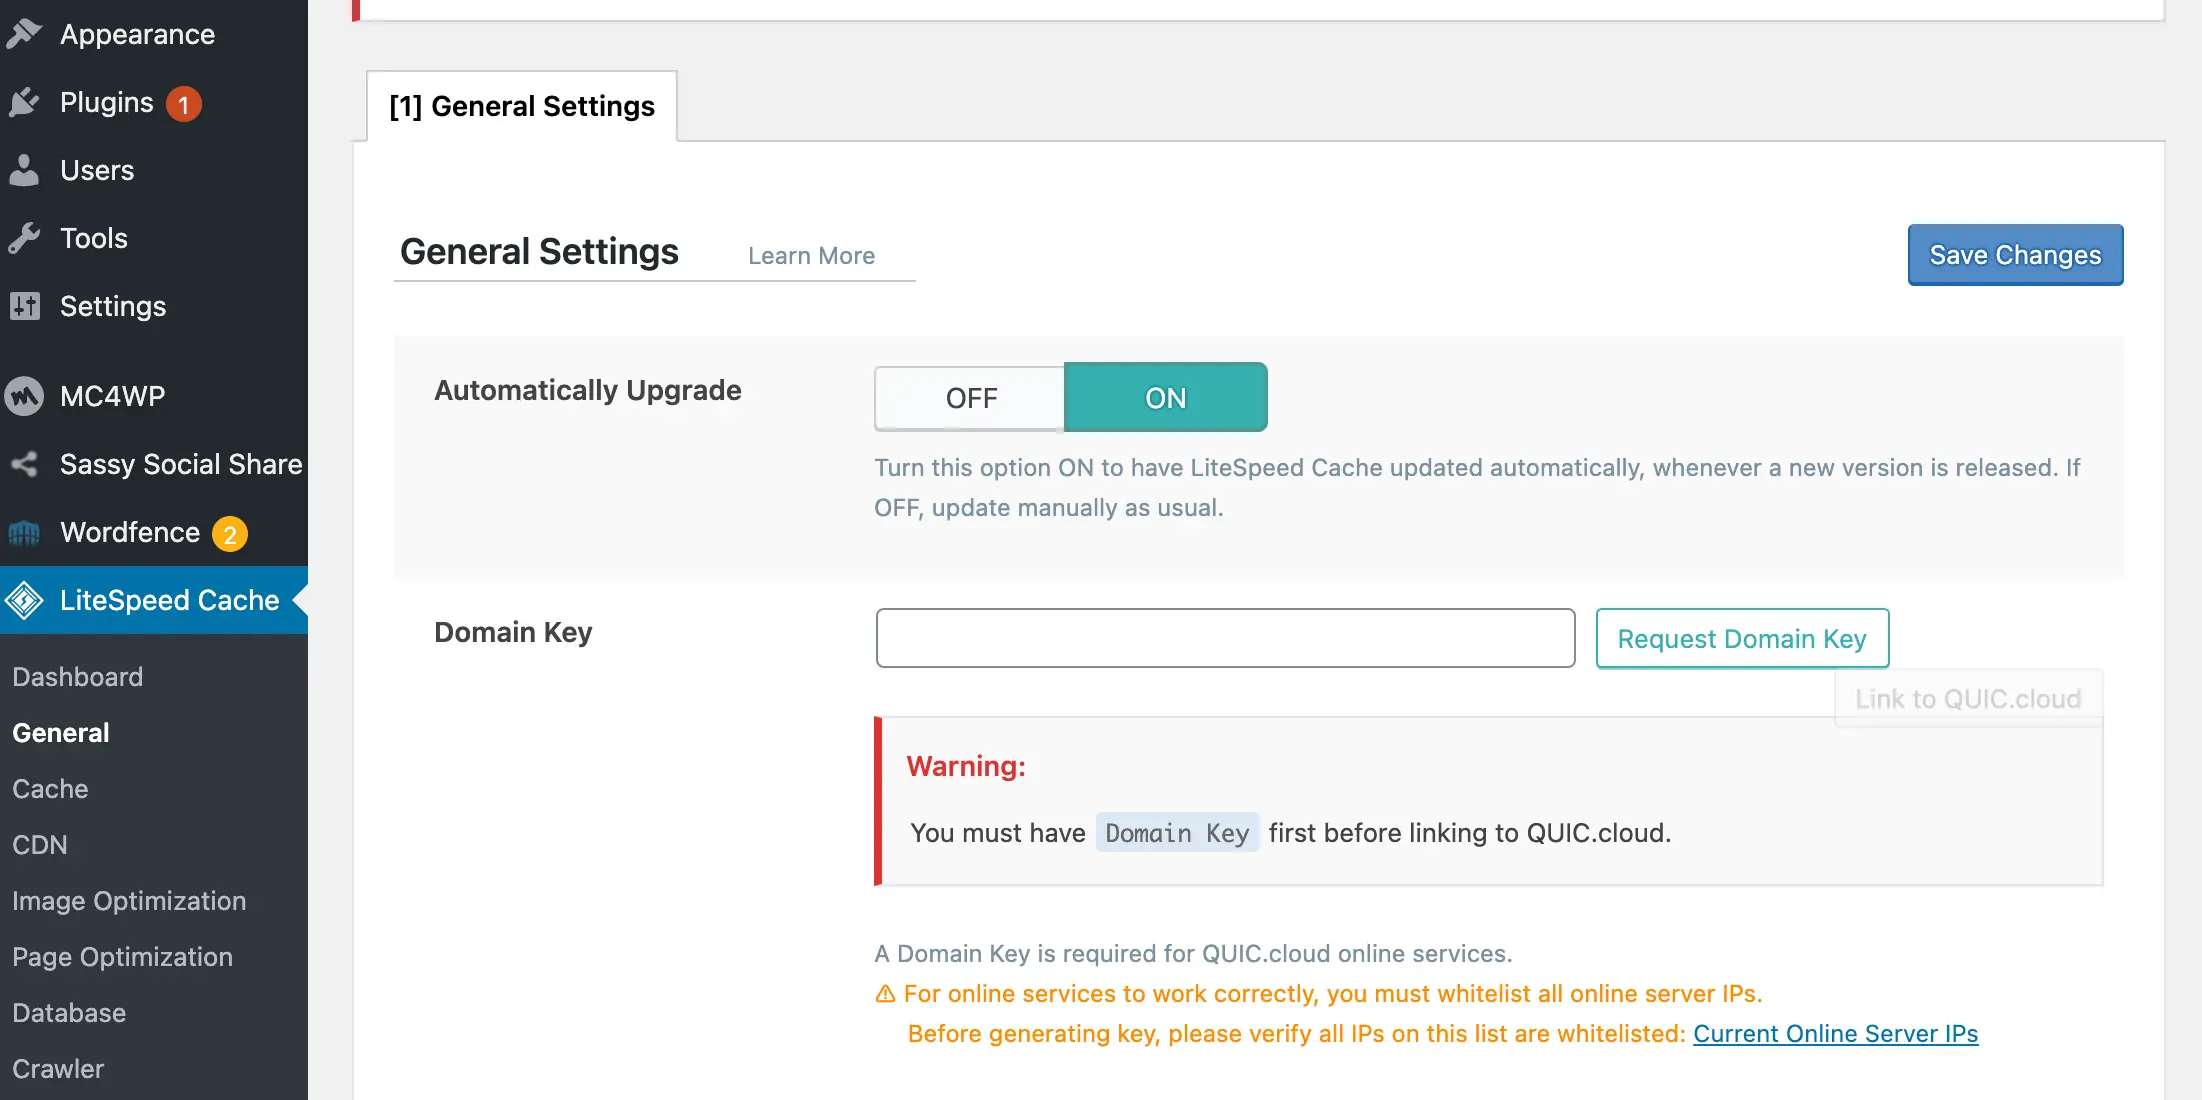Go to Page Optimization submenu item
Image resolution: width=2202 pixels, height=1100 pixels.
(122, 957)
